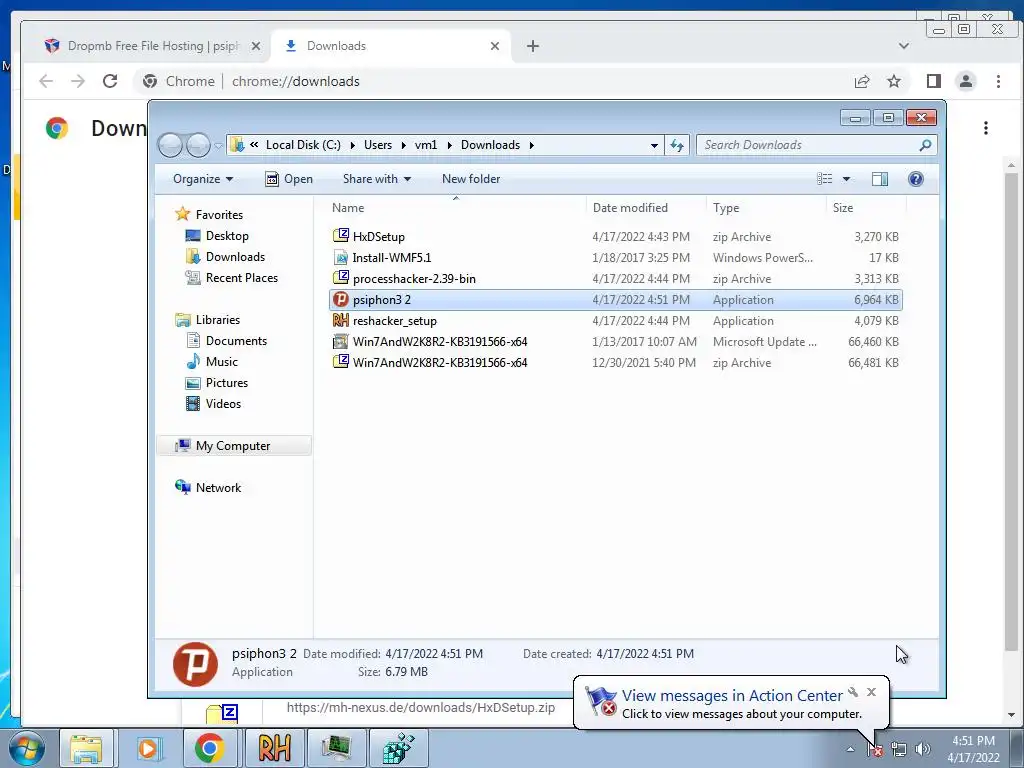Click the Open toolbar button
The width and height of the screenshot is (1024, 768).
[289, 179]
